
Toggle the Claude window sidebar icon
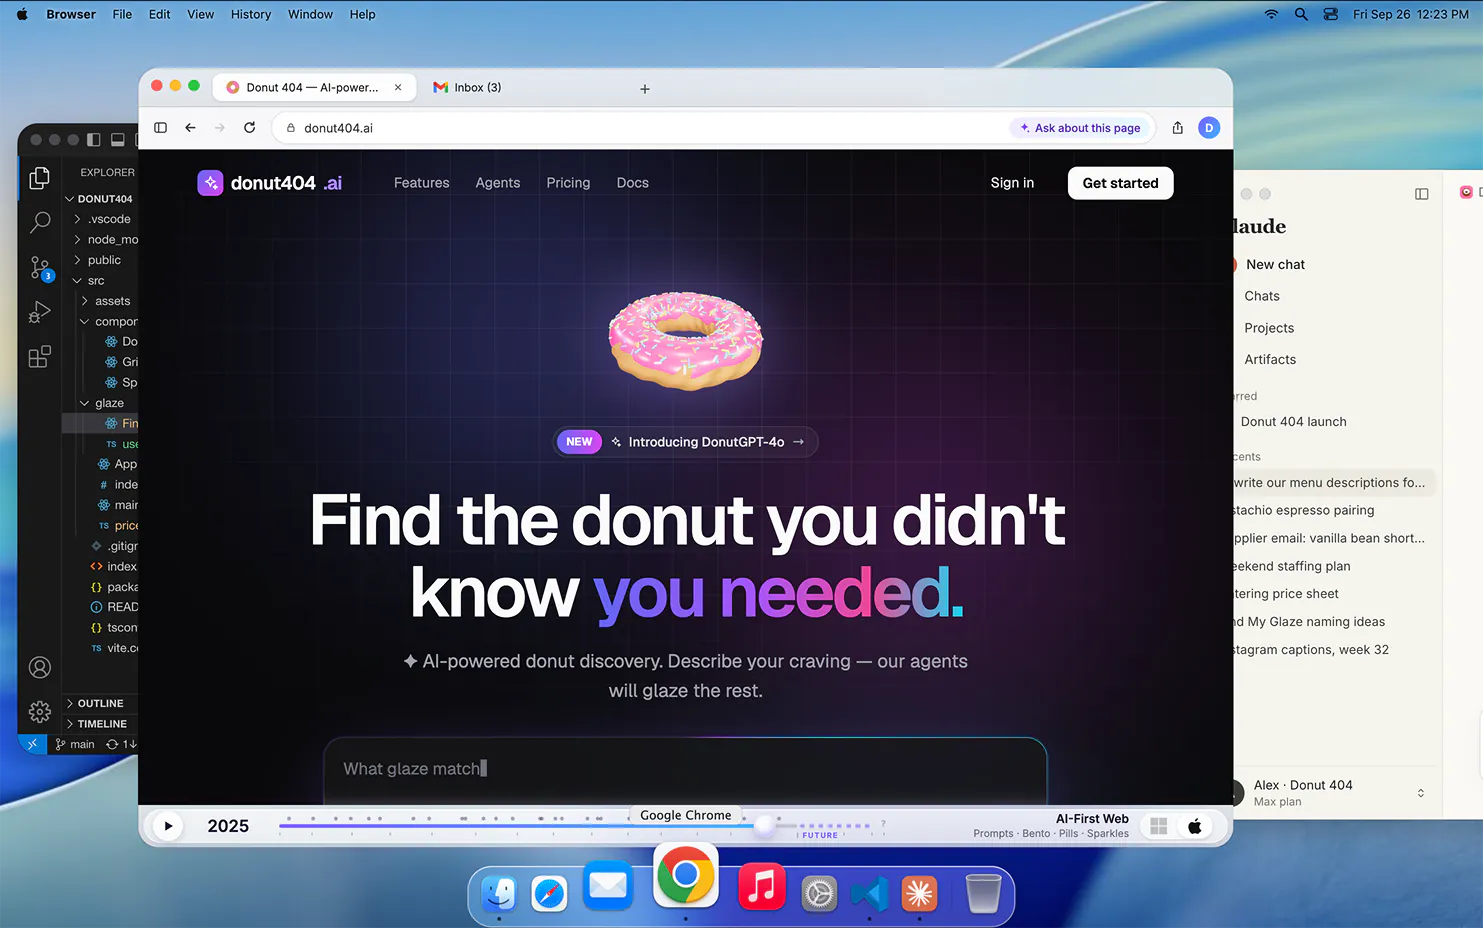(1422, 194)
